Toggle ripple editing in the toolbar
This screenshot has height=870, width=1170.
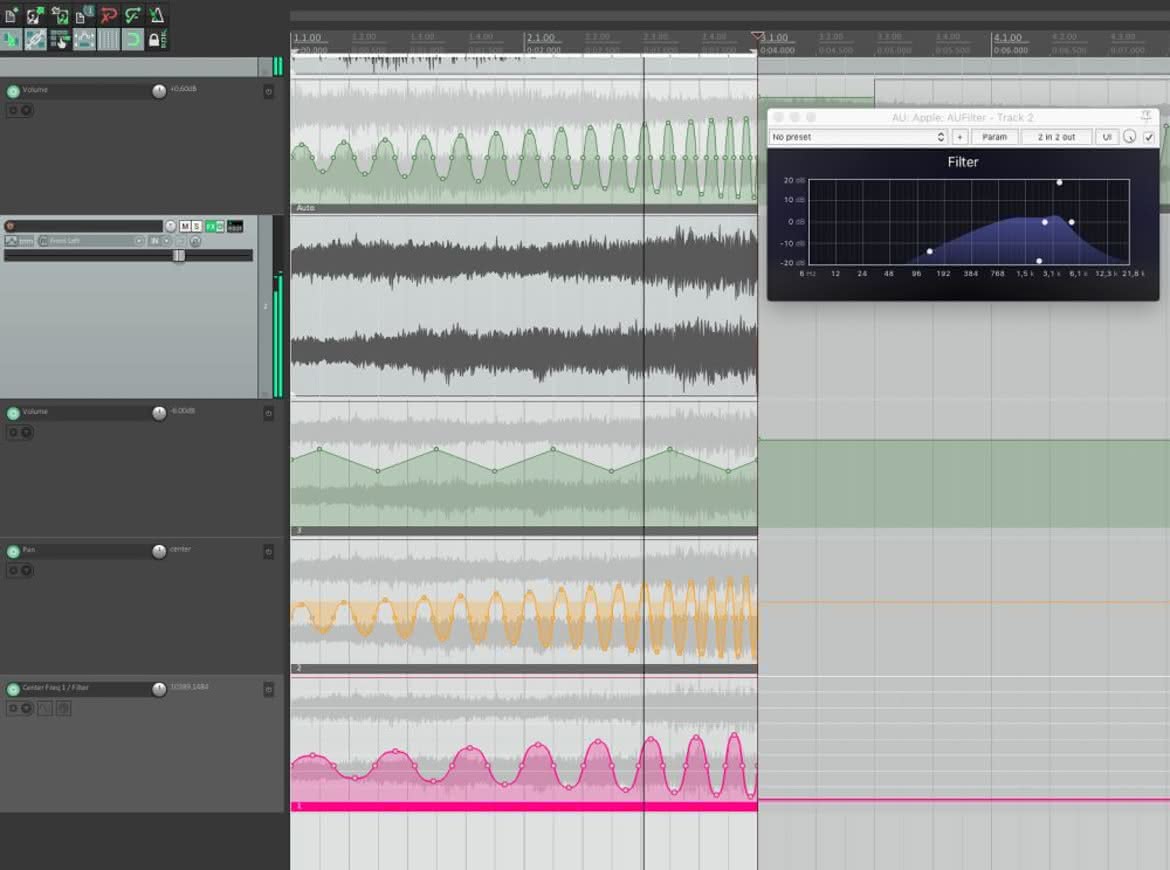60,39
